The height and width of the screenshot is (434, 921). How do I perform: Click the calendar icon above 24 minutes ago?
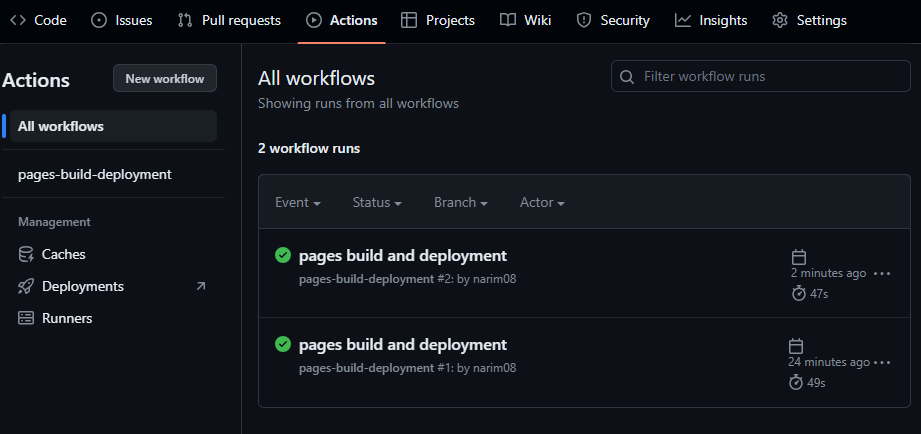796,346
